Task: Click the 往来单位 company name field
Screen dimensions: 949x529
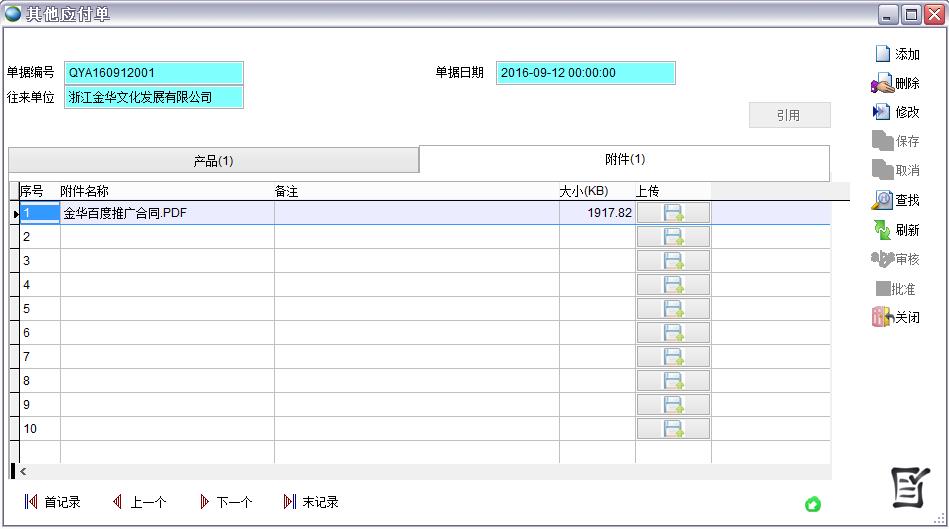Action: click(x=154, y=97)
